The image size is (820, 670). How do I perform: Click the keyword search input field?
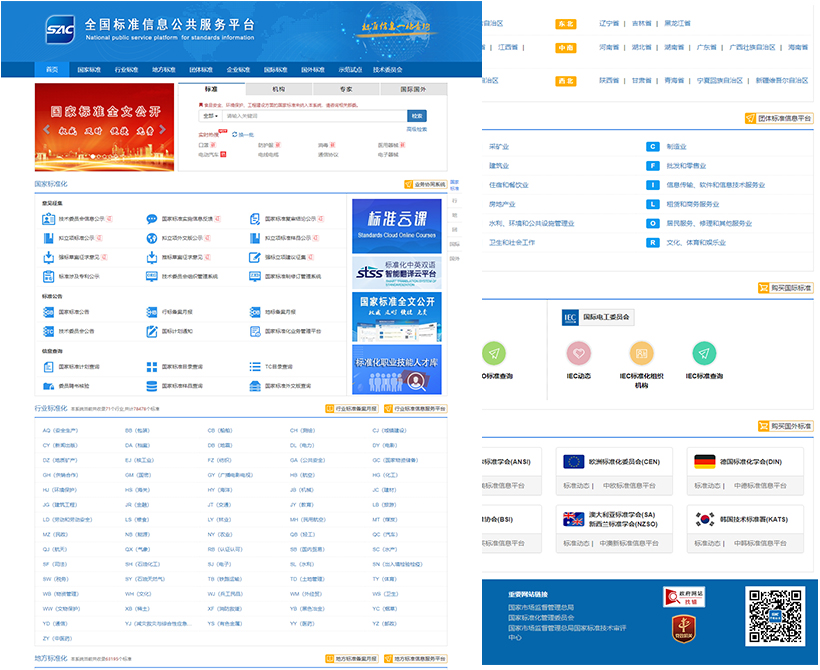click(x=315, y=116)
